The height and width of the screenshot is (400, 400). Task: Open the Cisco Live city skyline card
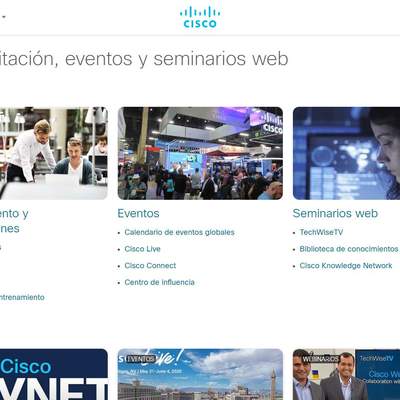[x=200, y=374]
